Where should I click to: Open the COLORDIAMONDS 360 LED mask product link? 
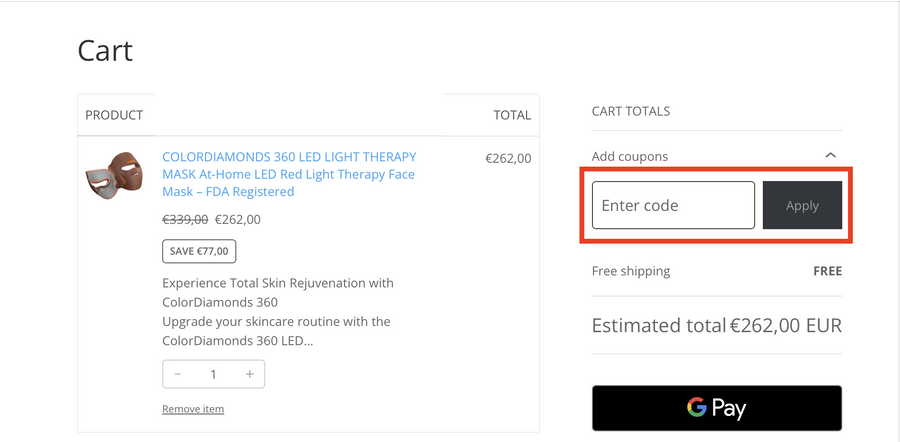click(289, 174)
